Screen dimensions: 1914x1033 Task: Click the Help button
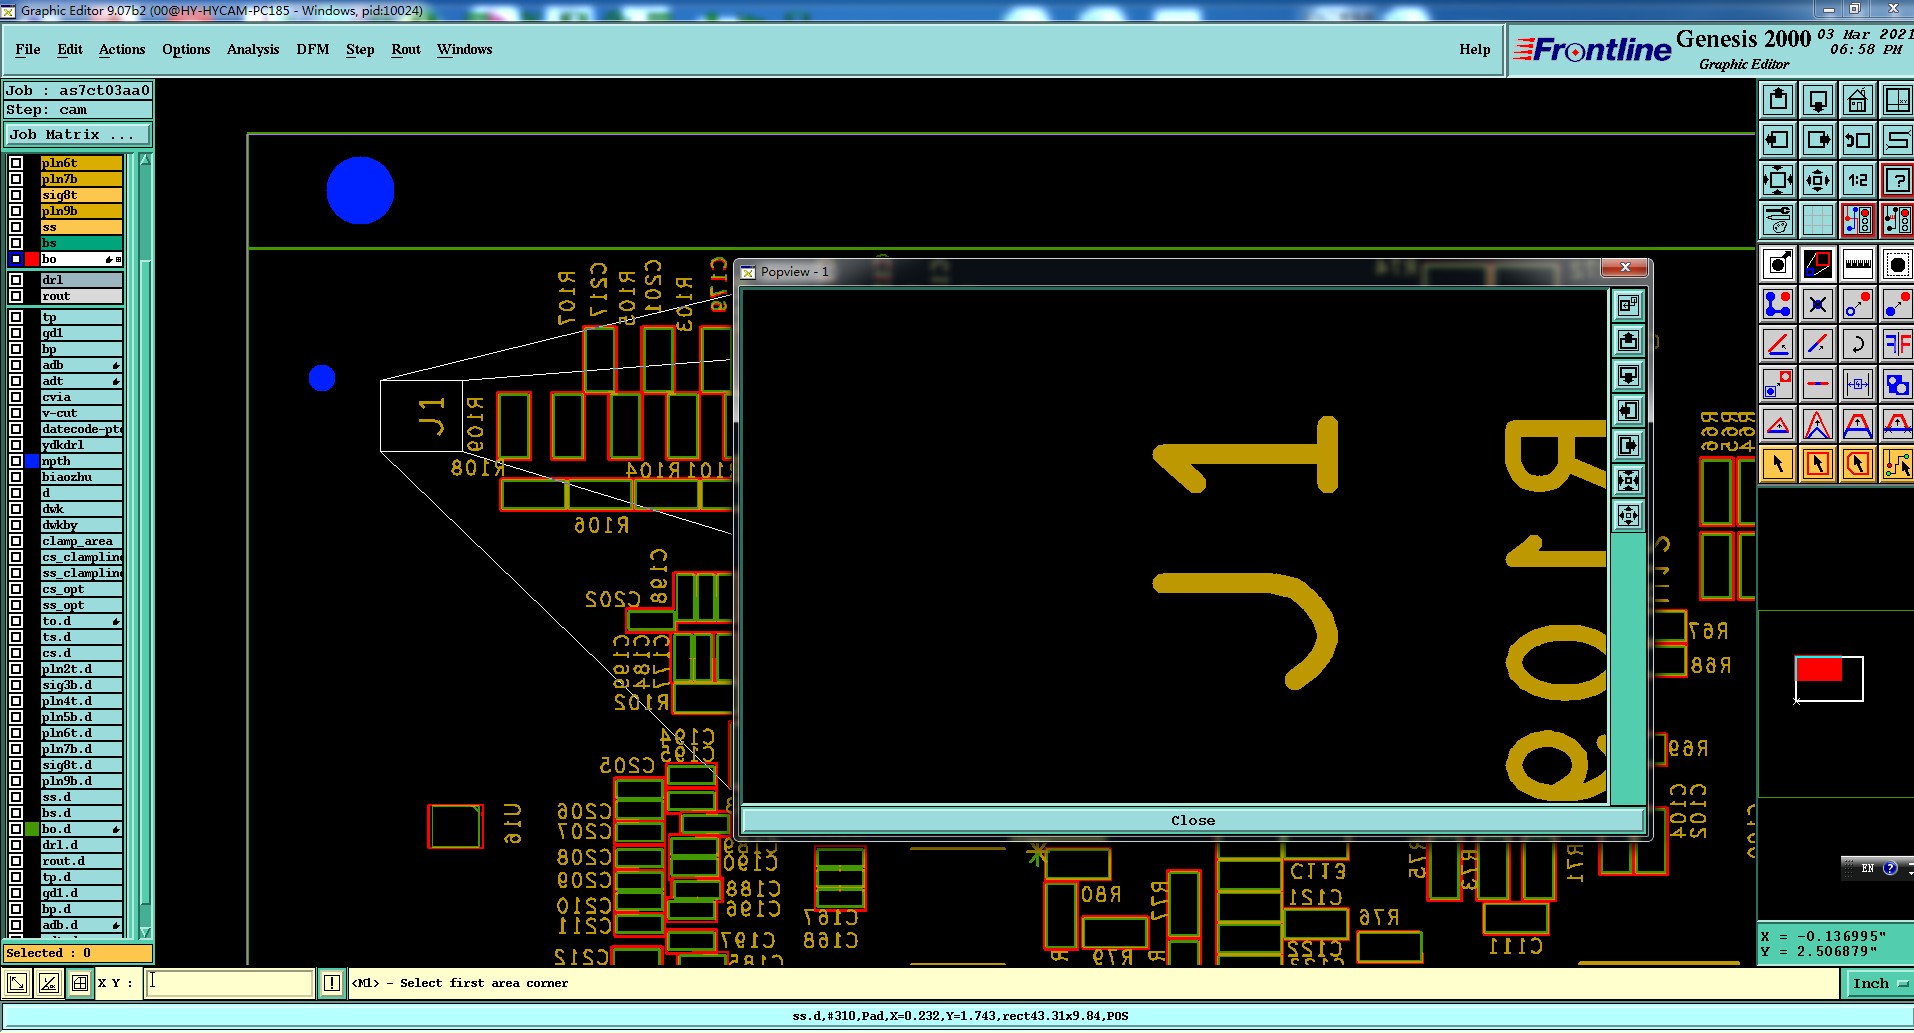point(1474,49)
